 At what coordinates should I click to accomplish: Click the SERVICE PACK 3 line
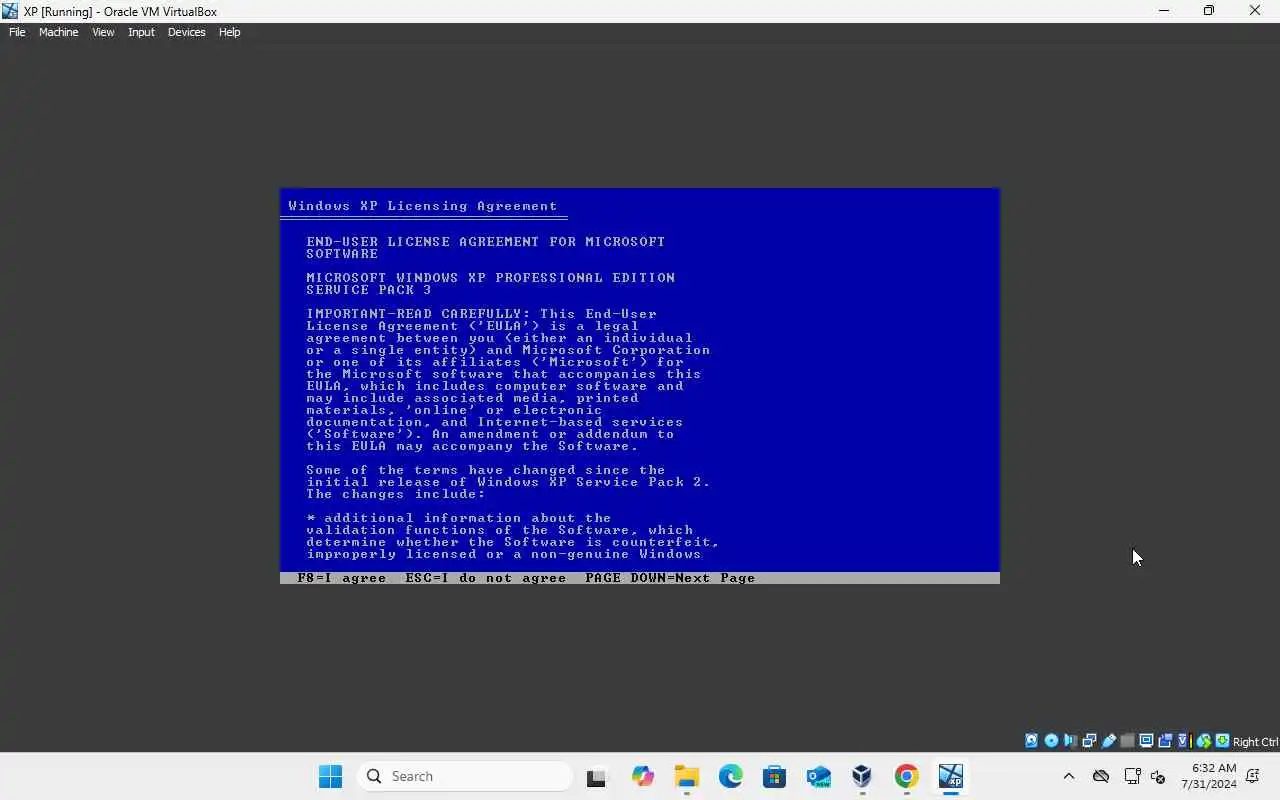point(369,290)
